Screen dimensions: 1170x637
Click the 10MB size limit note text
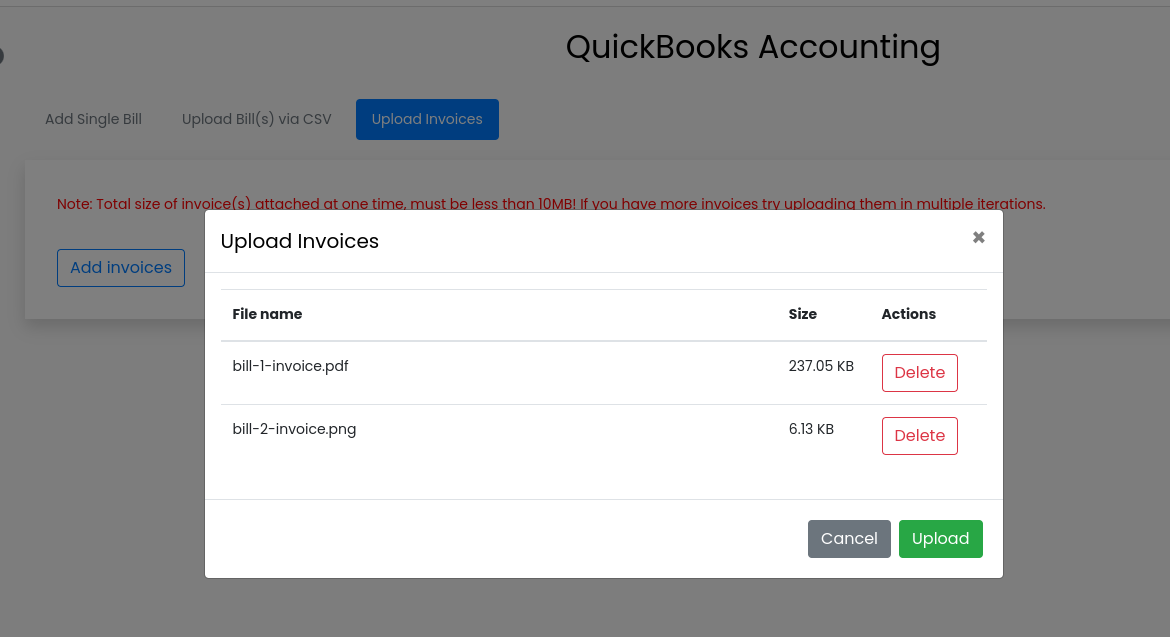(551, 203)
